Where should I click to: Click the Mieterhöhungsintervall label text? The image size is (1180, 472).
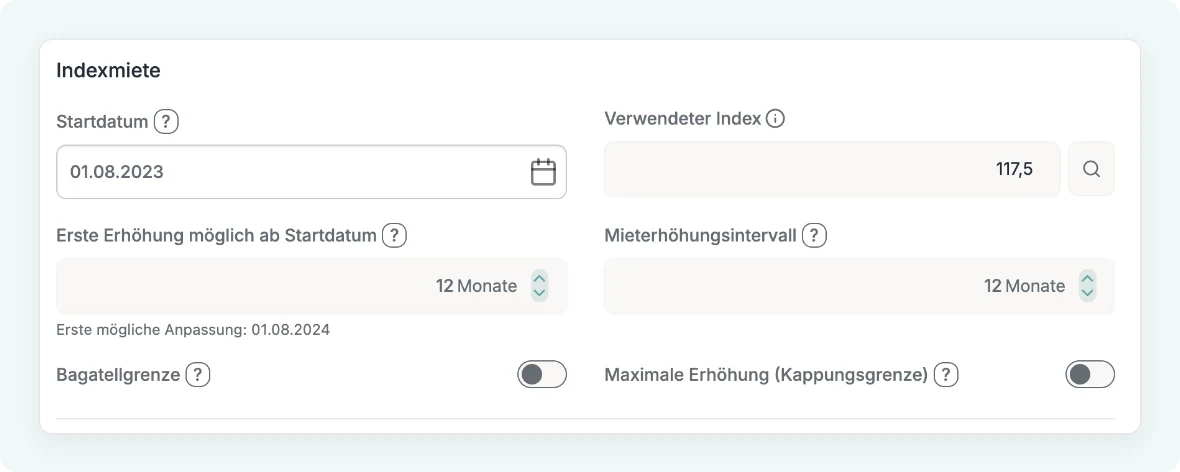pyautogui.click(x=701, y=236)
